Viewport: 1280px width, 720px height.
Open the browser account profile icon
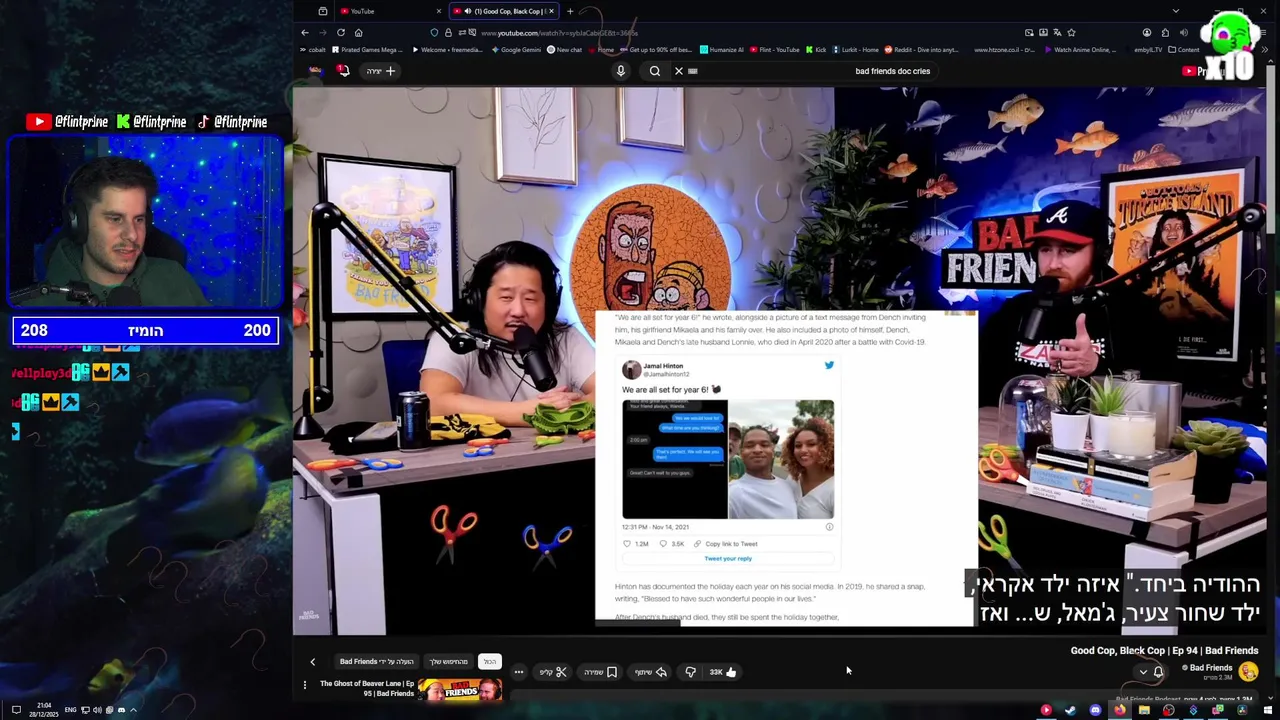pos(1147,33)
